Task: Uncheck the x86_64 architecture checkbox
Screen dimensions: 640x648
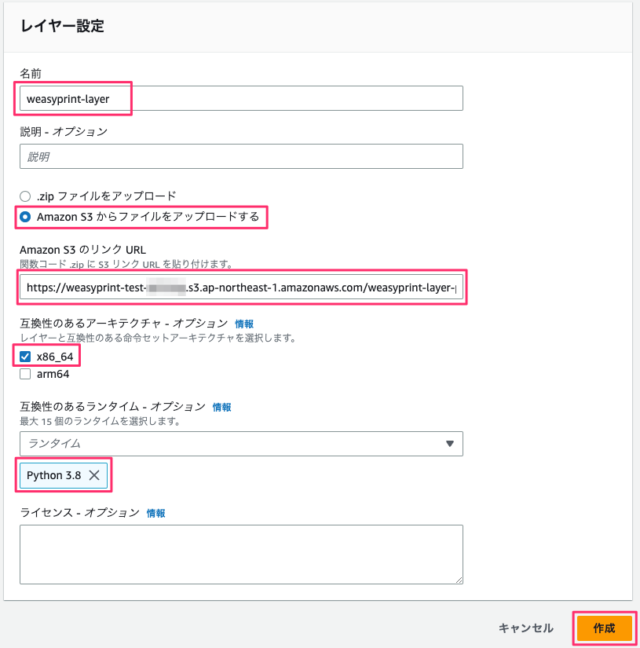Action: 25,357
